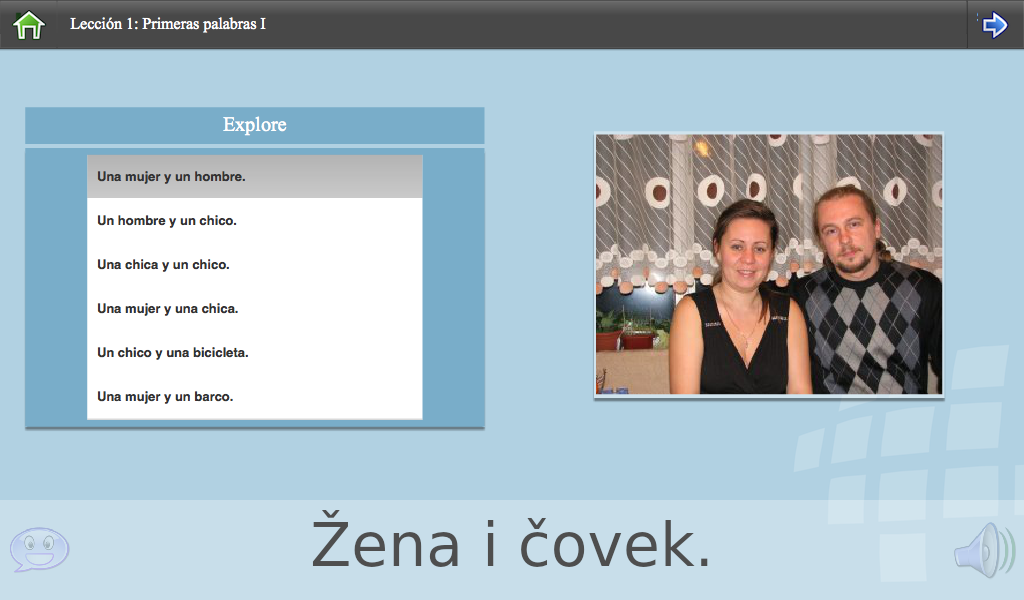The image size is (1024, 600).
Task: Play audio with the speaker icon
Action: tap(985, 550)
